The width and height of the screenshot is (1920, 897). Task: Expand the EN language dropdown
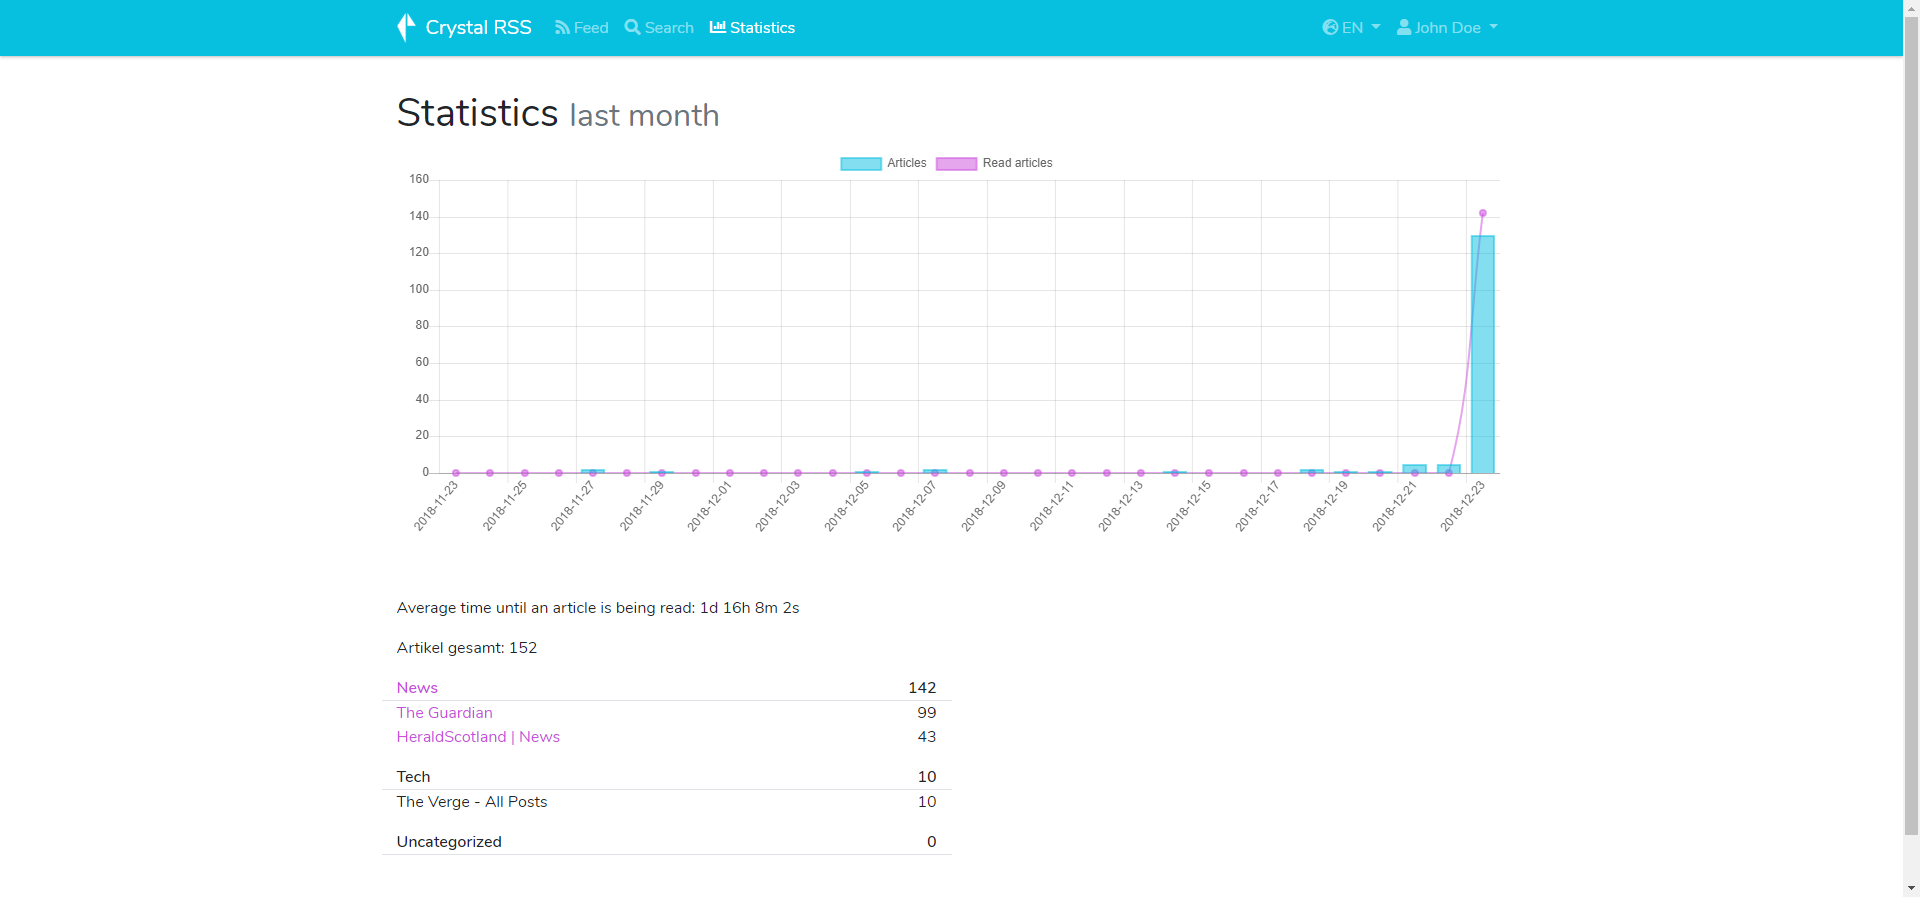(1351, 28)
